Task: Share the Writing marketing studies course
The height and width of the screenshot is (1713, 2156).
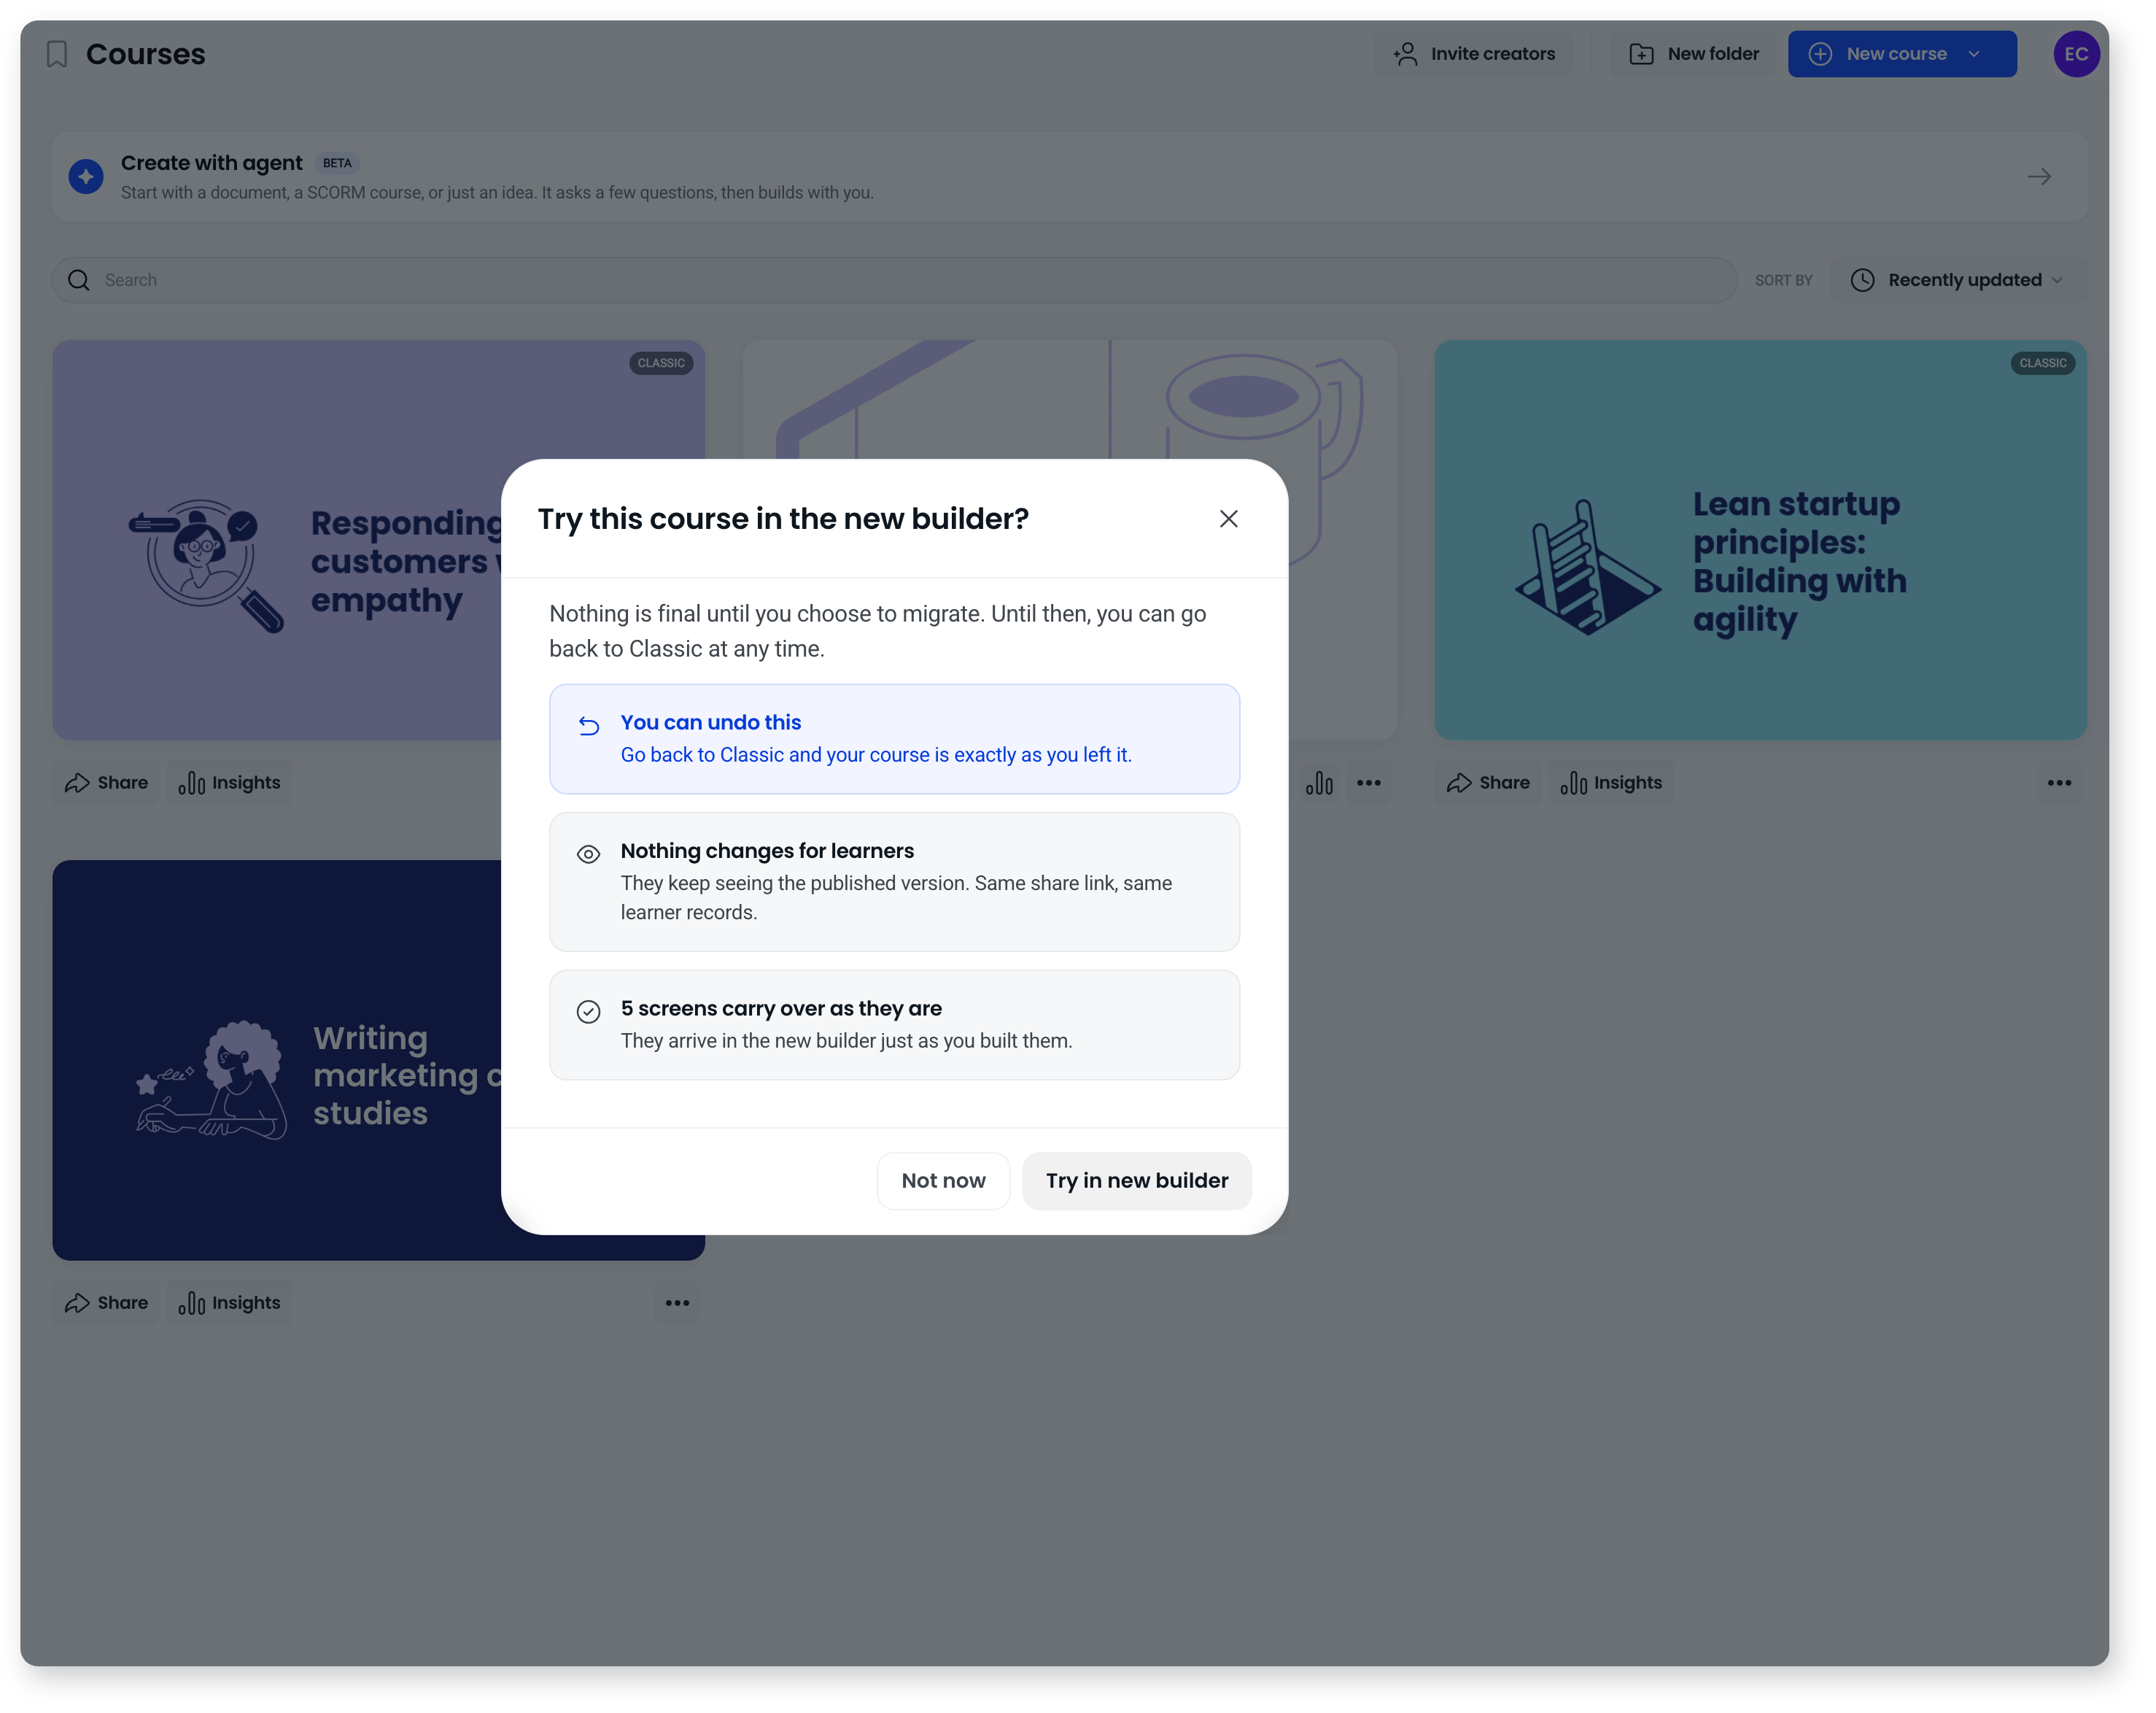Action: coord(106,1303)
